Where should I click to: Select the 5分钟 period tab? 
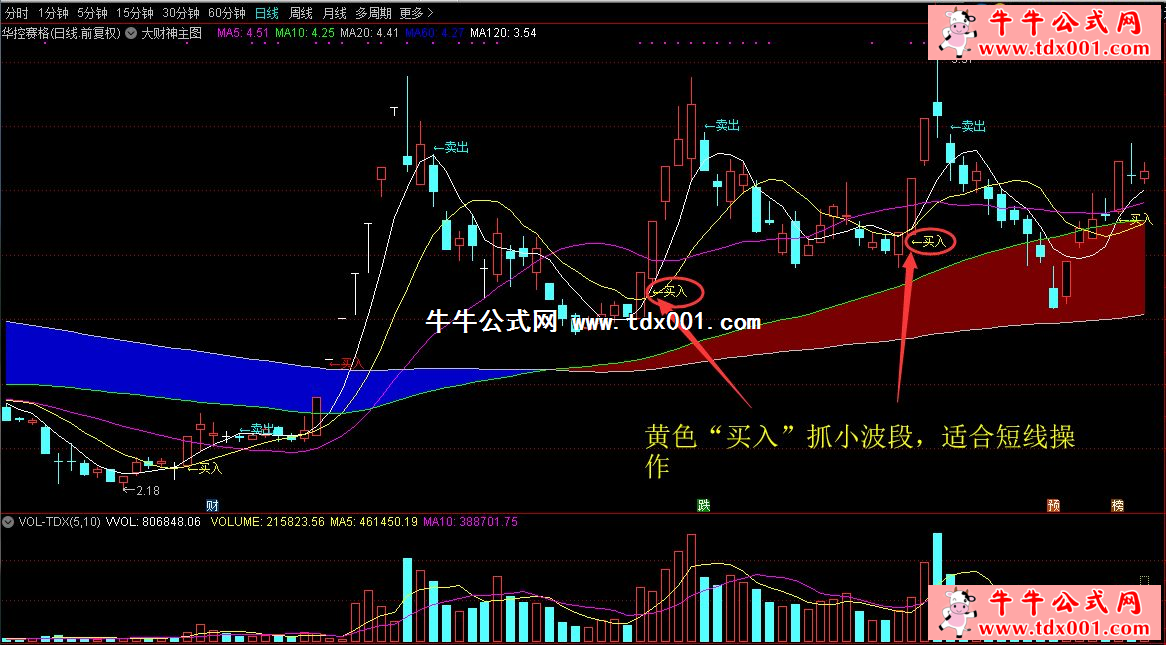tap(93, 13)
